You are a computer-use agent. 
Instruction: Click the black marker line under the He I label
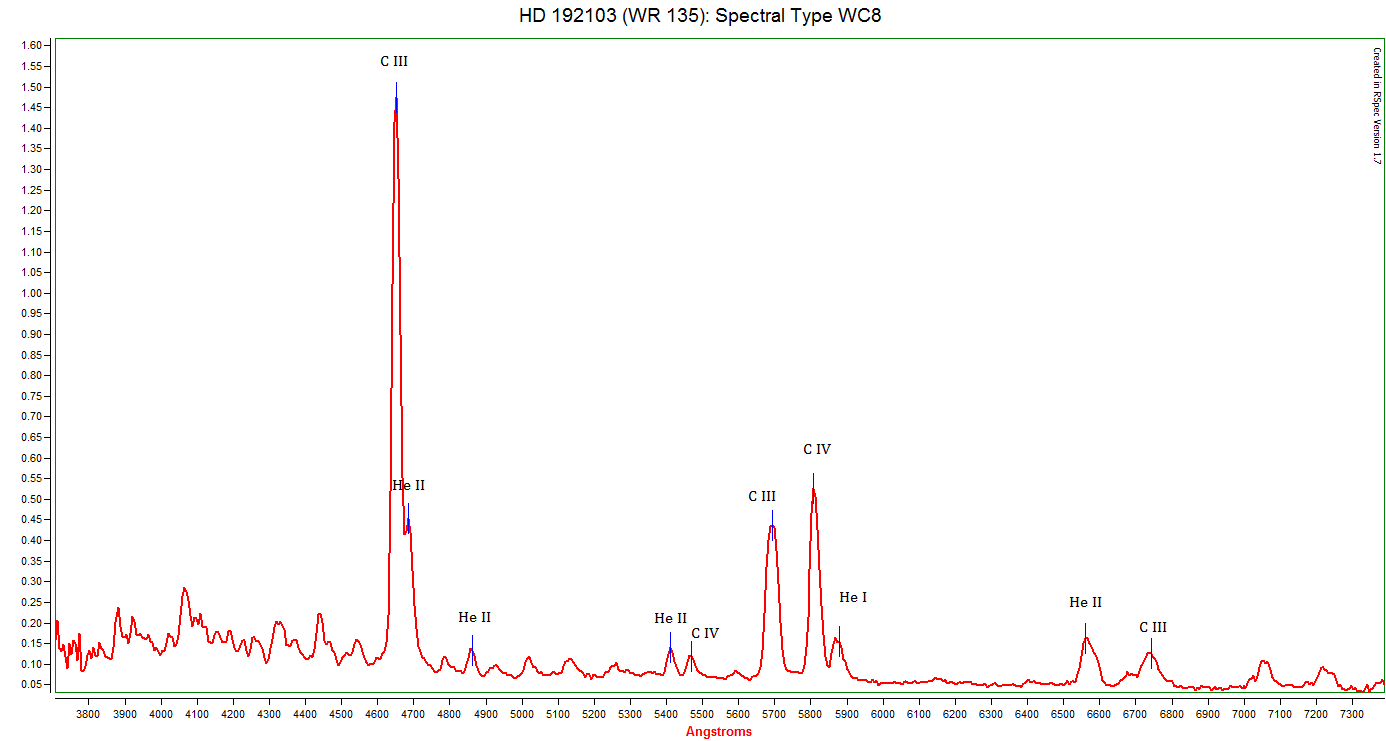[839, 640]
